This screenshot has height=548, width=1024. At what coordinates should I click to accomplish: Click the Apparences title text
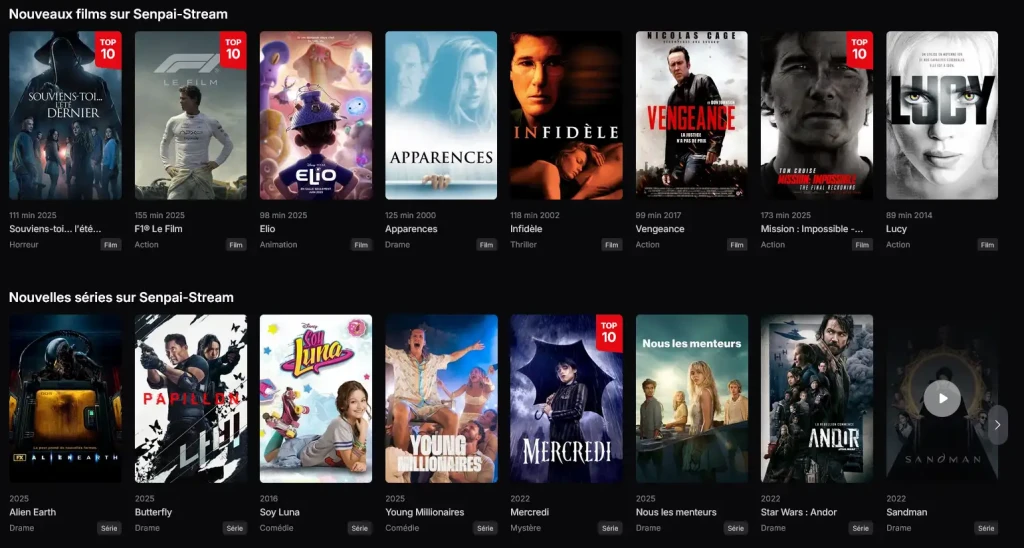click(x=411, y=229)
